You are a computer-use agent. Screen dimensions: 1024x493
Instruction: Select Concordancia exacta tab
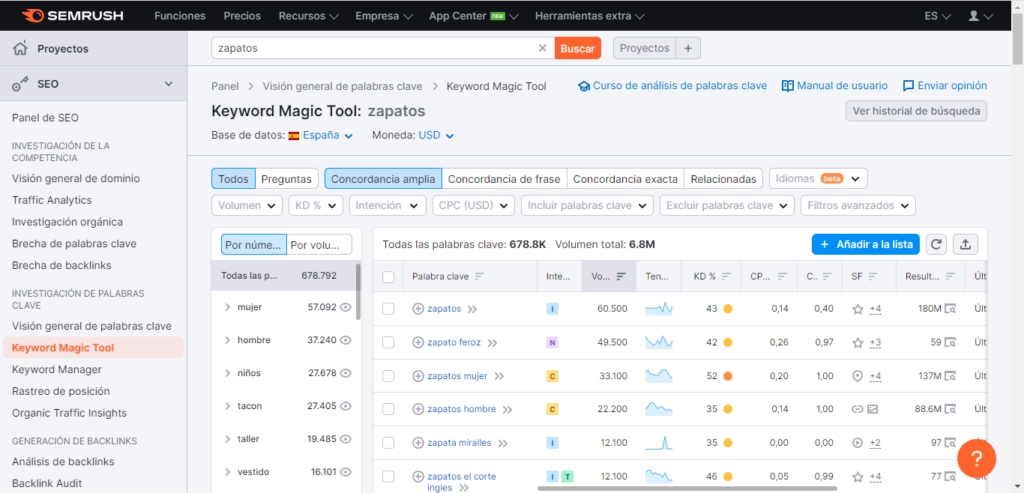click(625, 178)
